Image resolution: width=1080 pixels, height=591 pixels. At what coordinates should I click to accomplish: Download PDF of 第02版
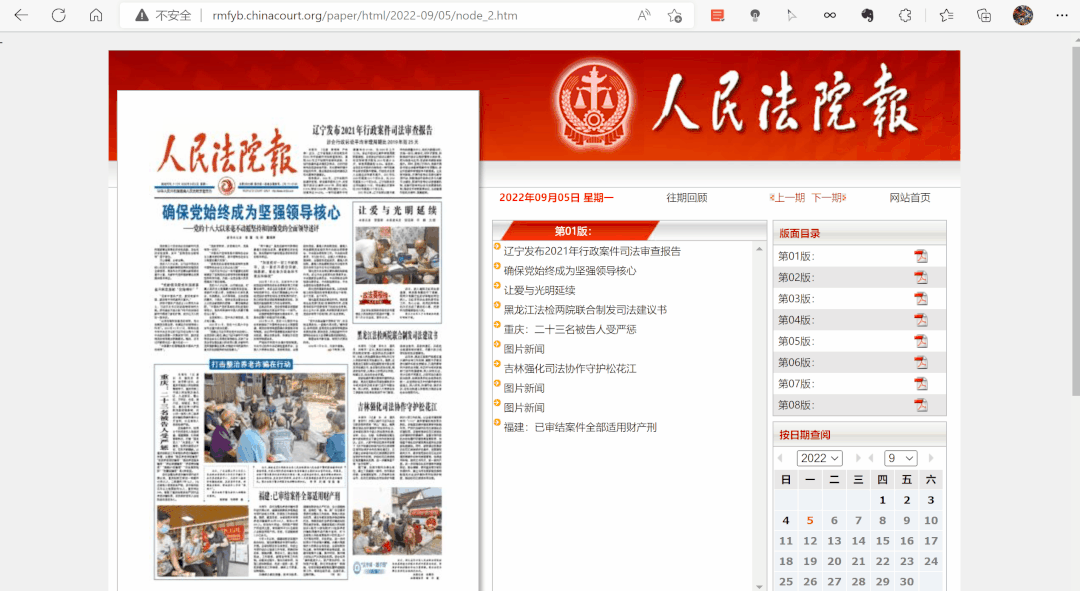(921, 278)
